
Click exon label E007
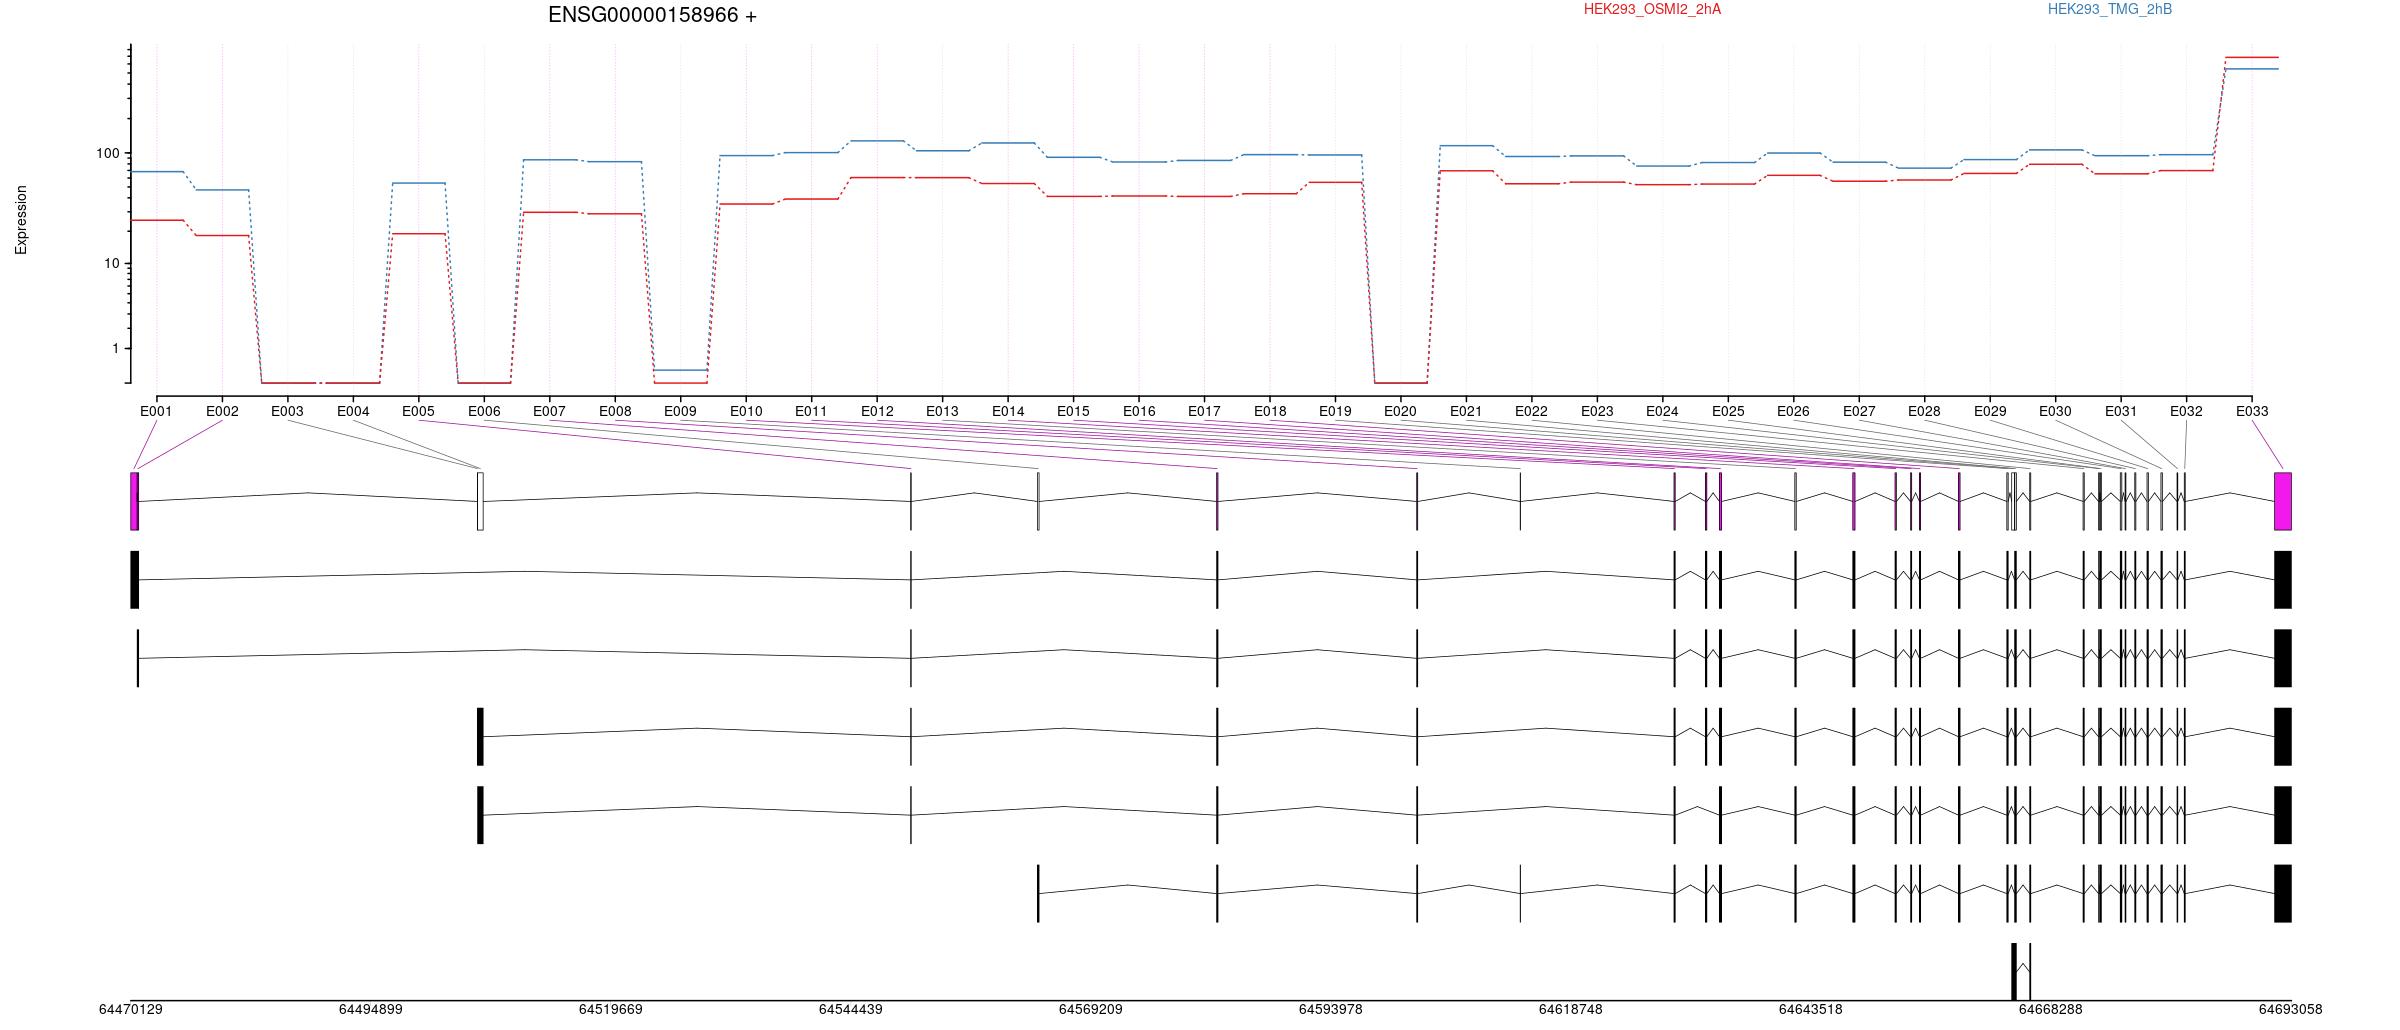coord(549,411)
